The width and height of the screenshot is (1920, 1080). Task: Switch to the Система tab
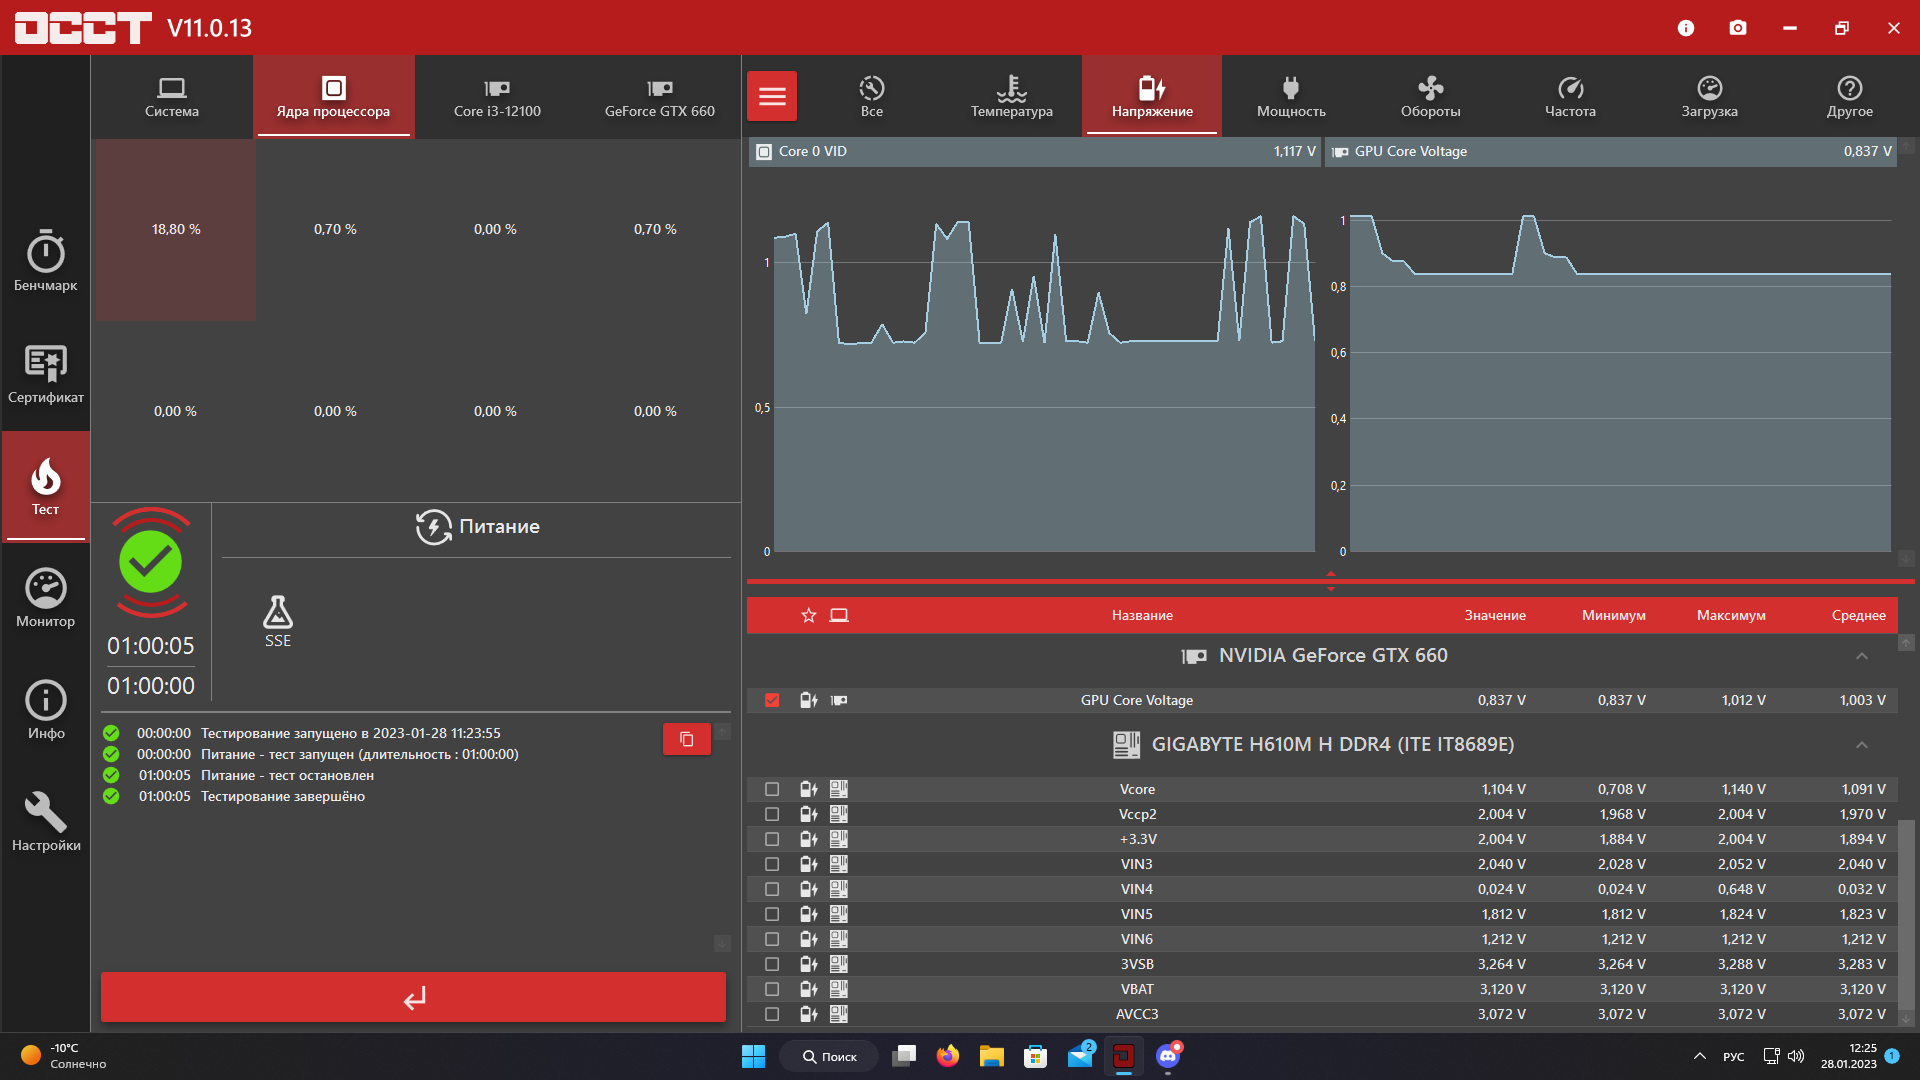click(172, 96)
